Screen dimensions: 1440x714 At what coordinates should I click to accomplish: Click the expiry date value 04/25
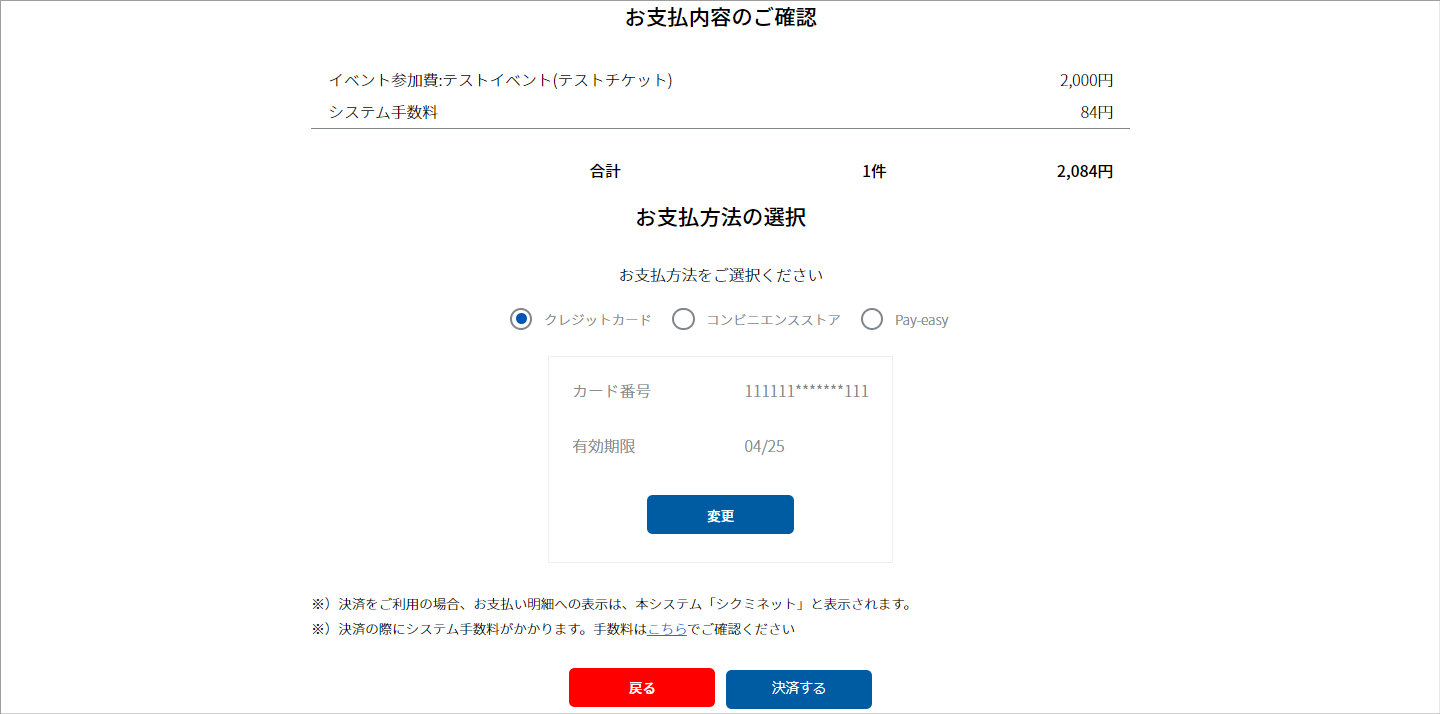[764, 446]
